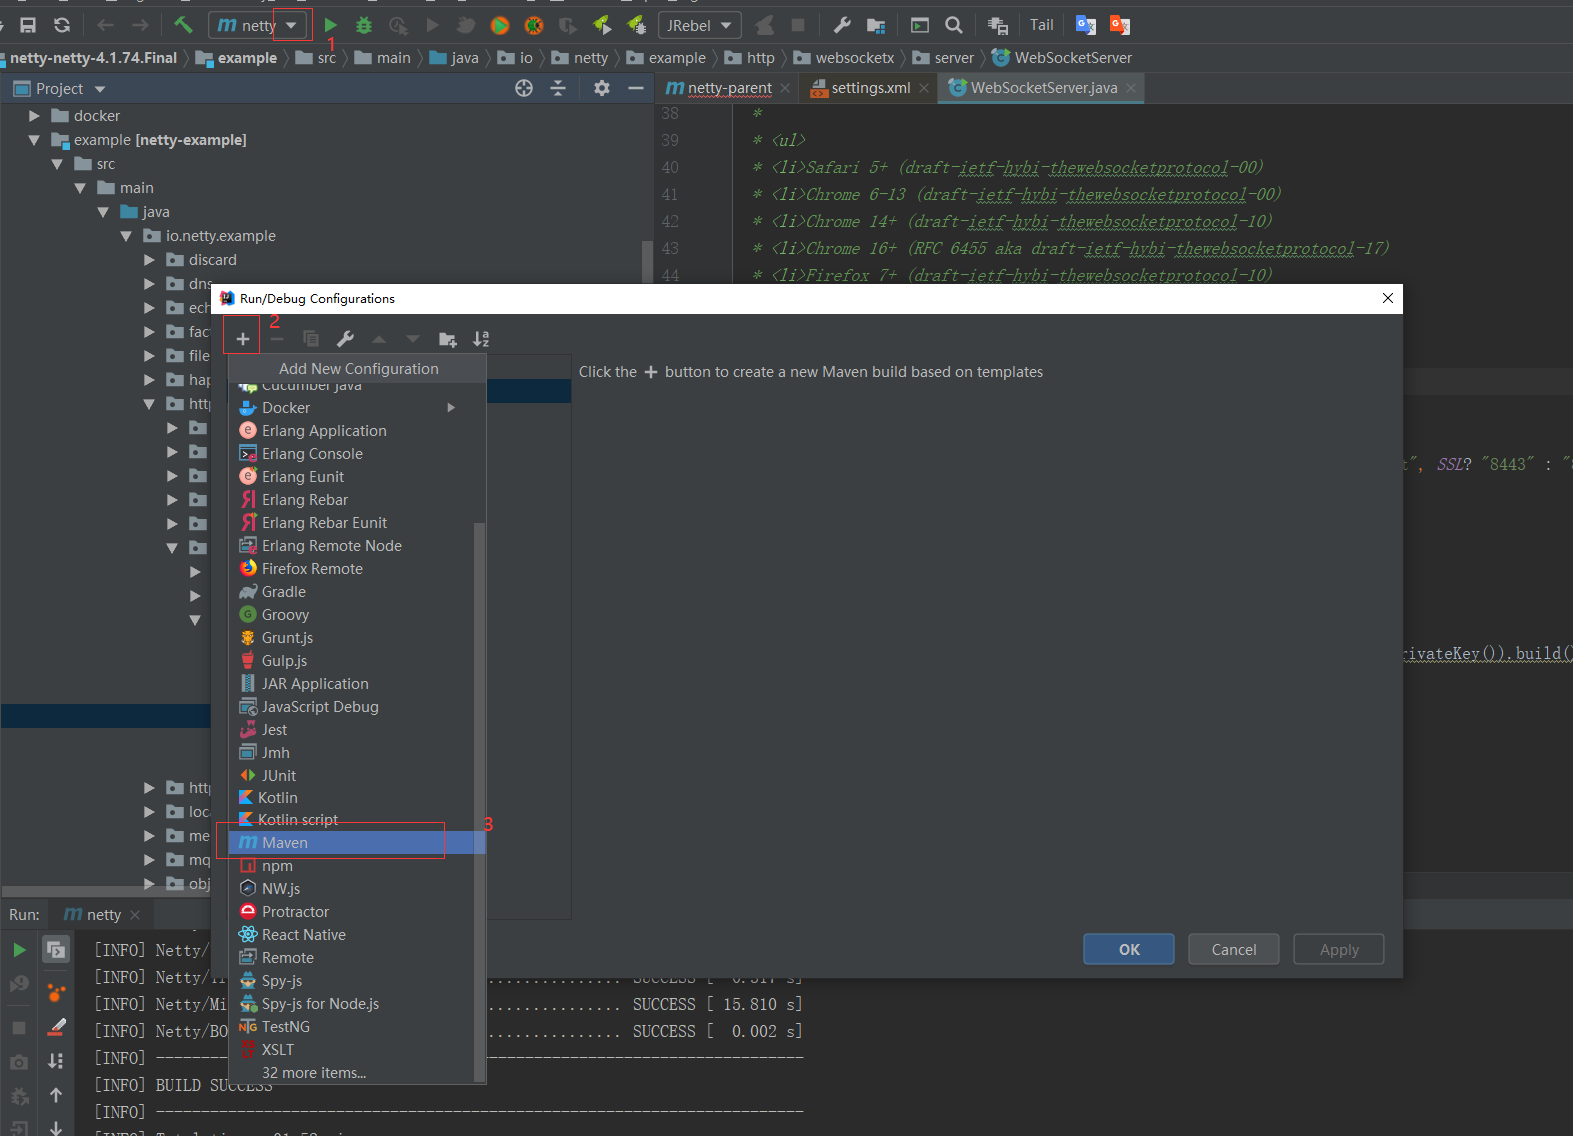The image size is (1573, 1136).
Task: Open Project Structure icon in main toolbar
Action: coord(876,25)
